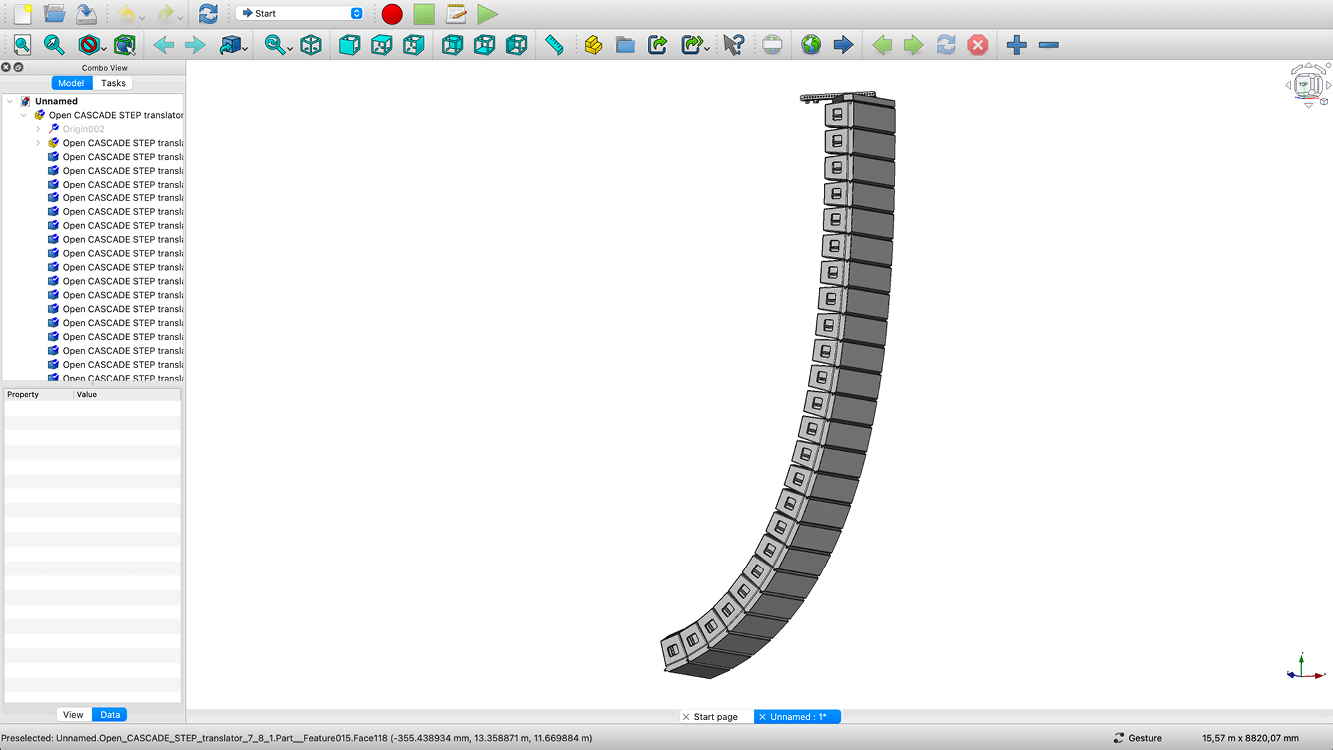
Task: Expand the Origin002 tree item
Action: pos(38,129)
